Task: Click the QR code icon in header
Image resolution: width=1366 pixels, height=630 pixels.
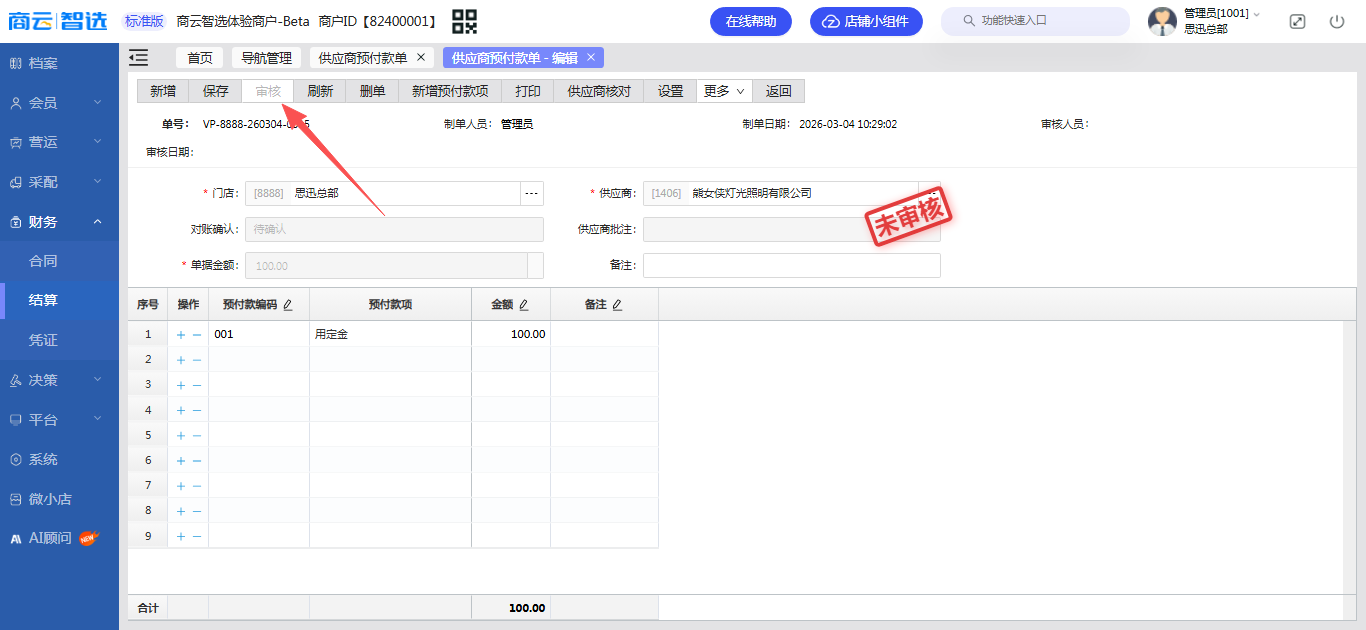Action: [464, 21]
